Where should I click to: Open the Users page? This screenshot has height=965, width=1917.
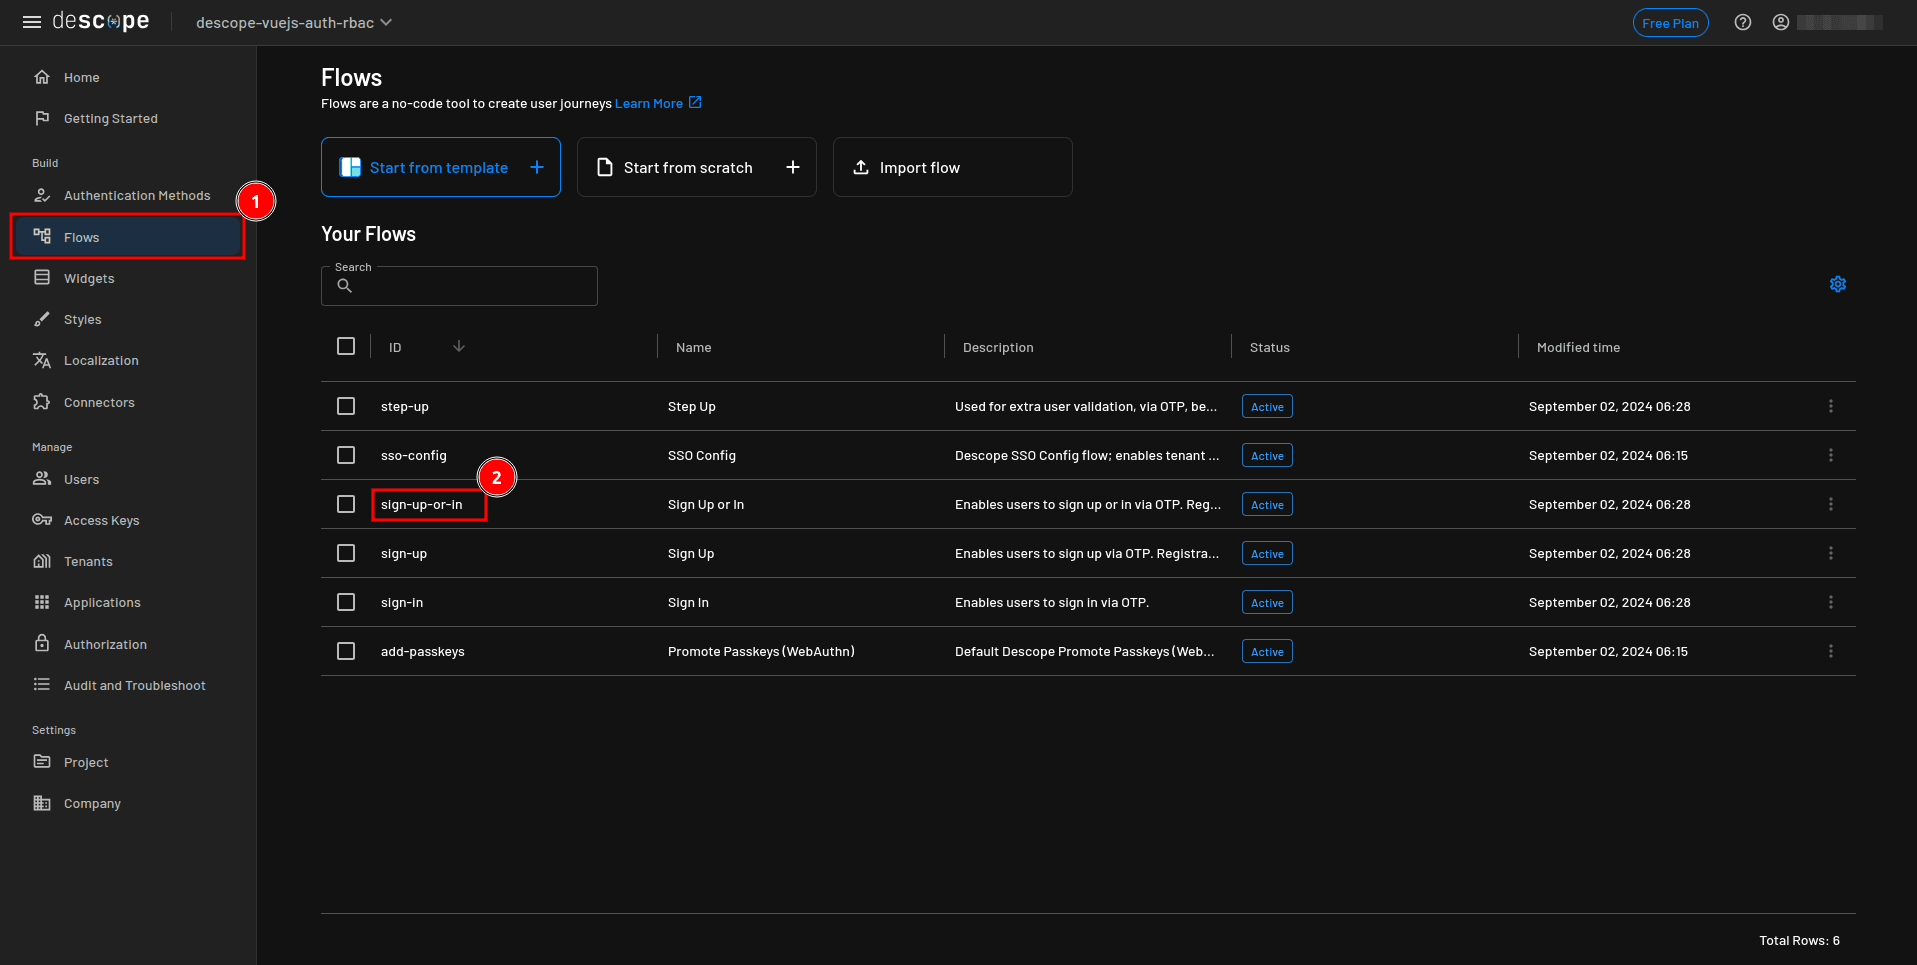pyautogui.click(x=81, y=479)
